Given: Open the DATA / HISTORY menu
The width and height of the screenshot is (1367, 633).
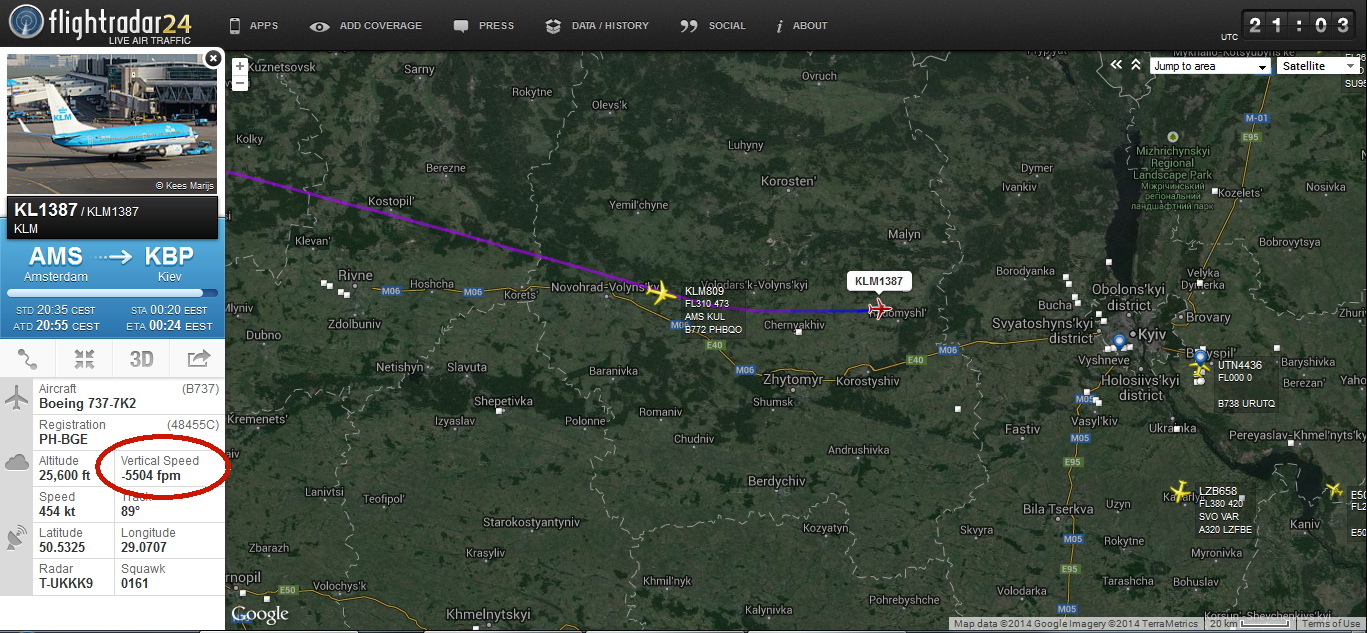Looking at the screenshot, I should (598, 26).
